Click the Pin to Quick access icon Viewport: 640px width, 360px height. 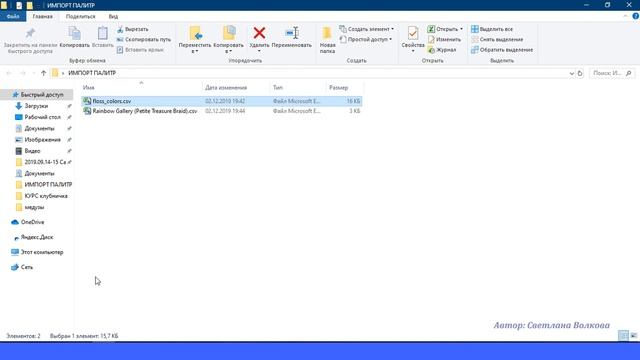click(x=30, y=33)
